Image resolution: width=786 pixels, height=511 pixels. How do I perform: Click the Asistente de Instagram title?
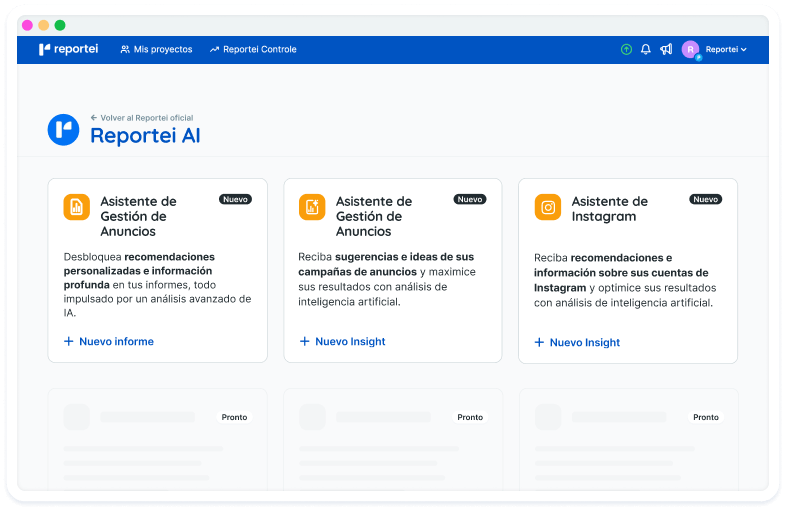[x=610, y=209]
